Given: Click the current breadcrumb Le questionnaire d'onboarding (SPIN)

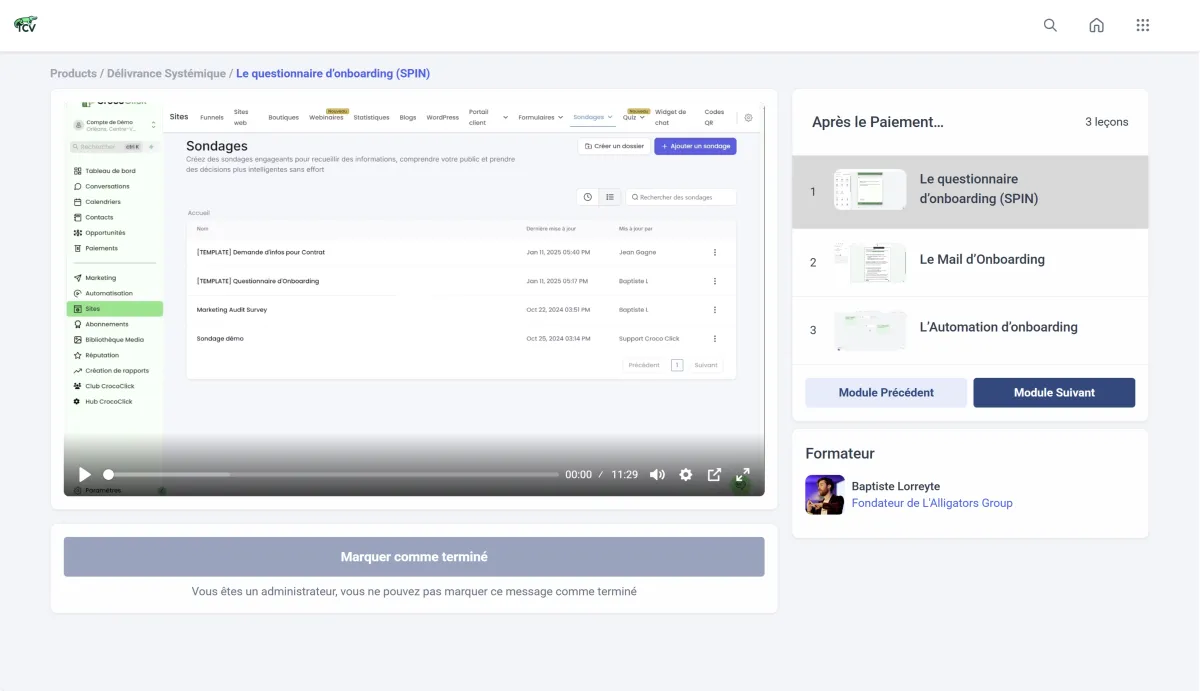Looking at the screenshot, I should point(333,74).
